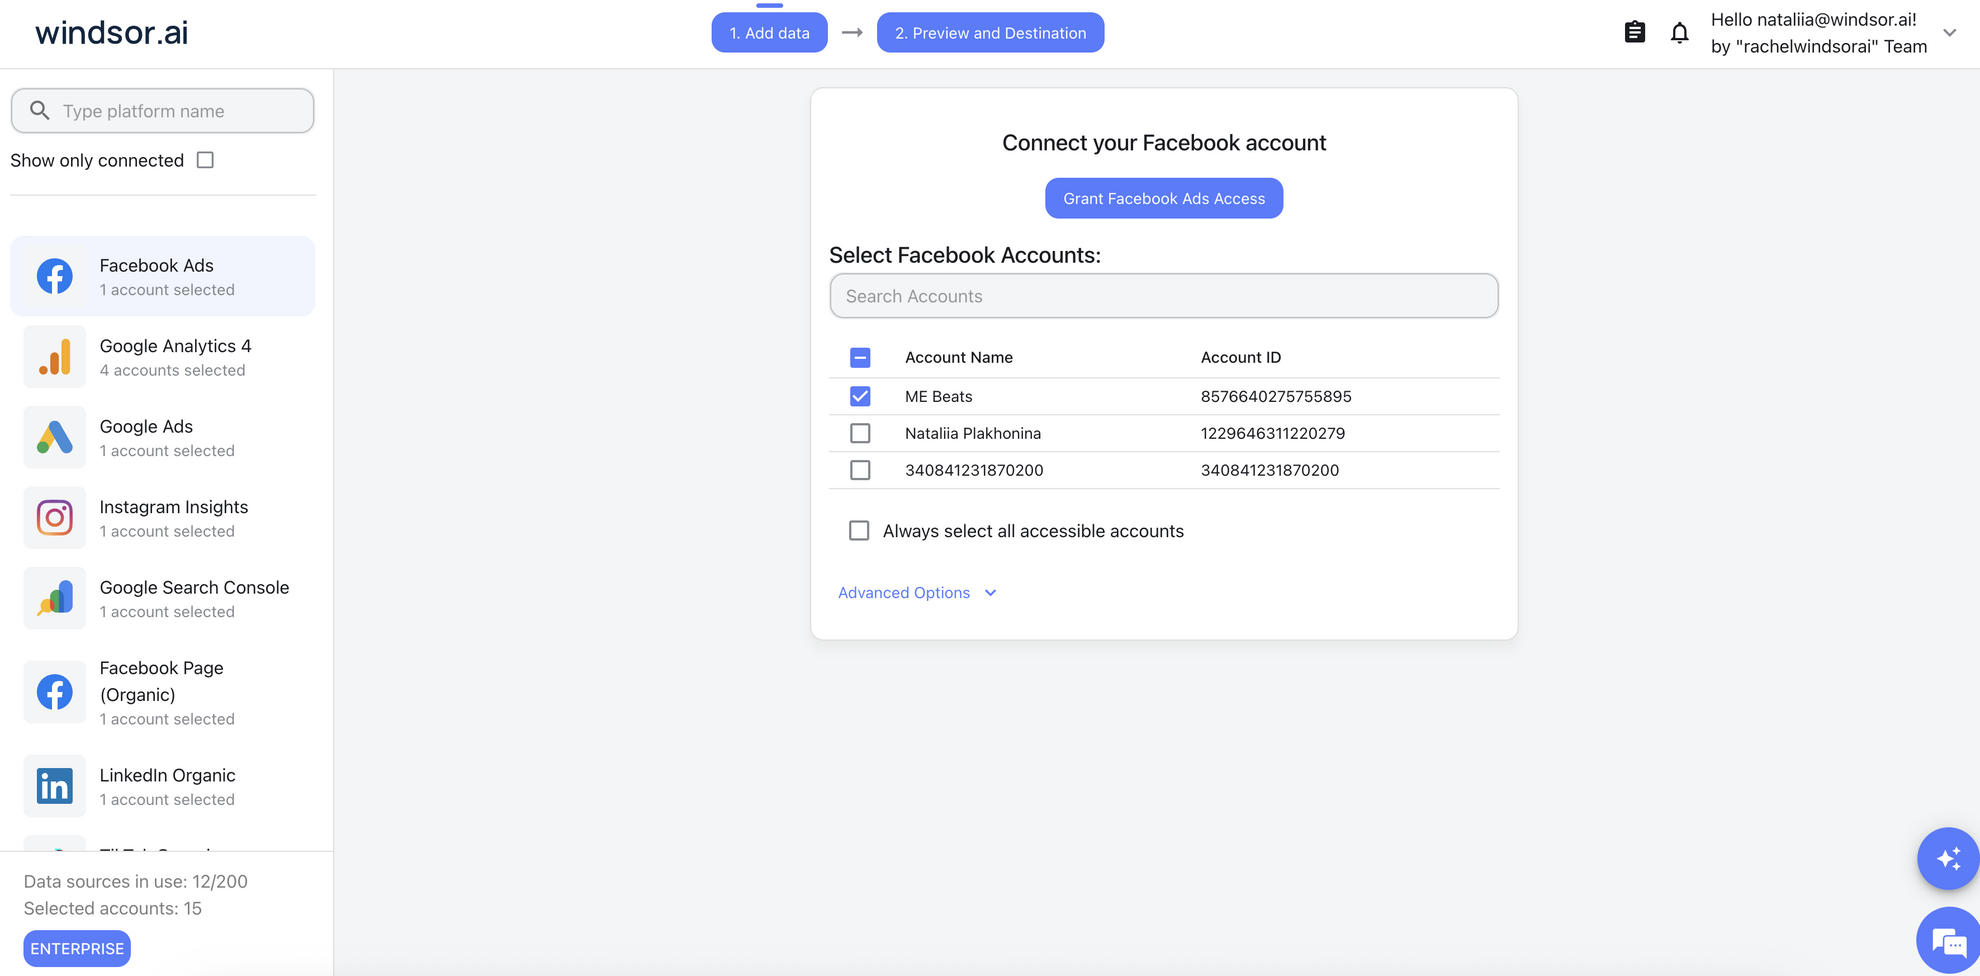Open the Google Ads logo icon

[55, 437]
